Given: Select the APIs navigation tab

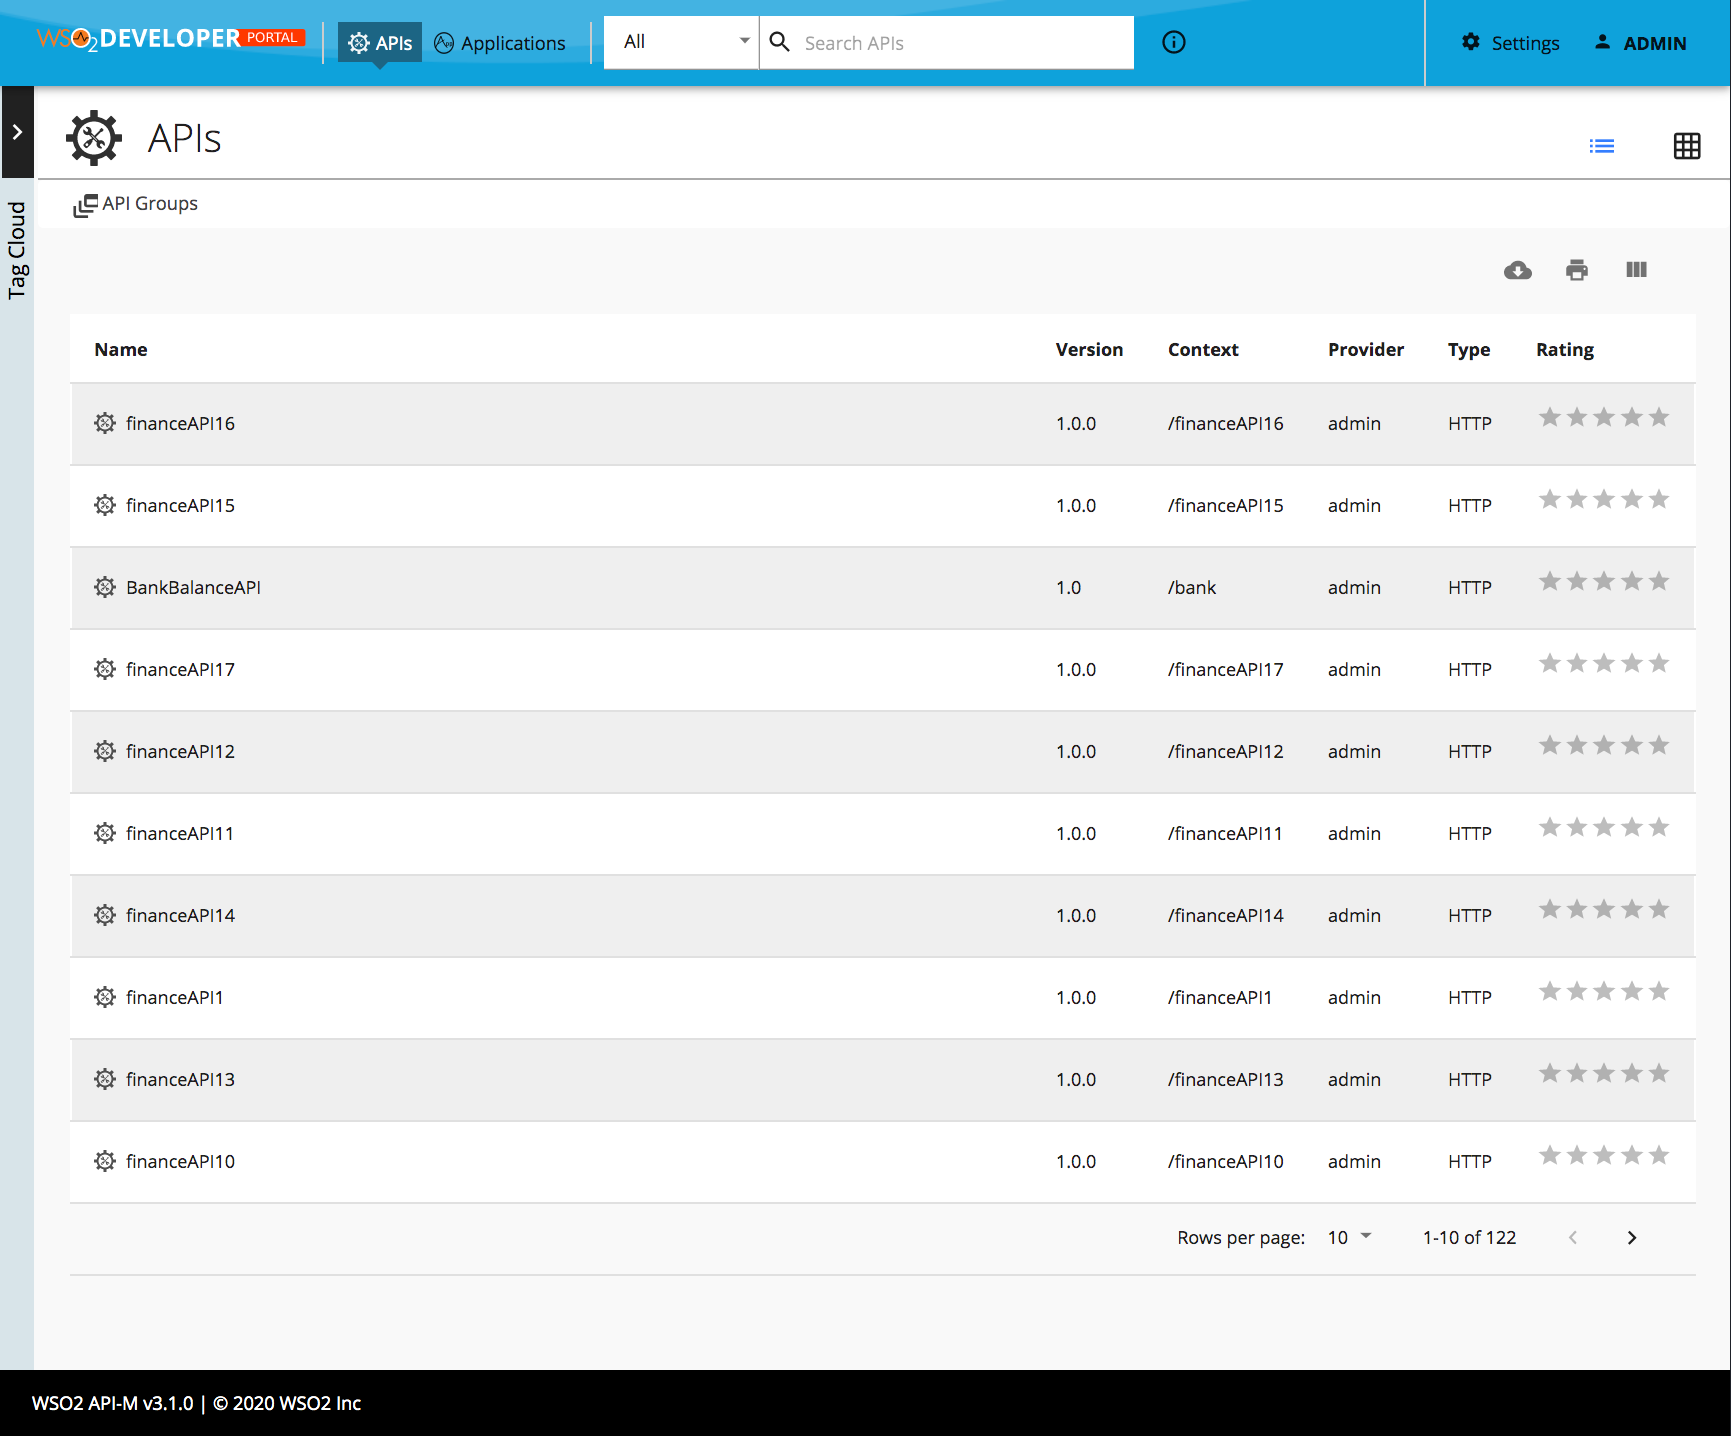Looking at the screenshot, I should [379, 43].
